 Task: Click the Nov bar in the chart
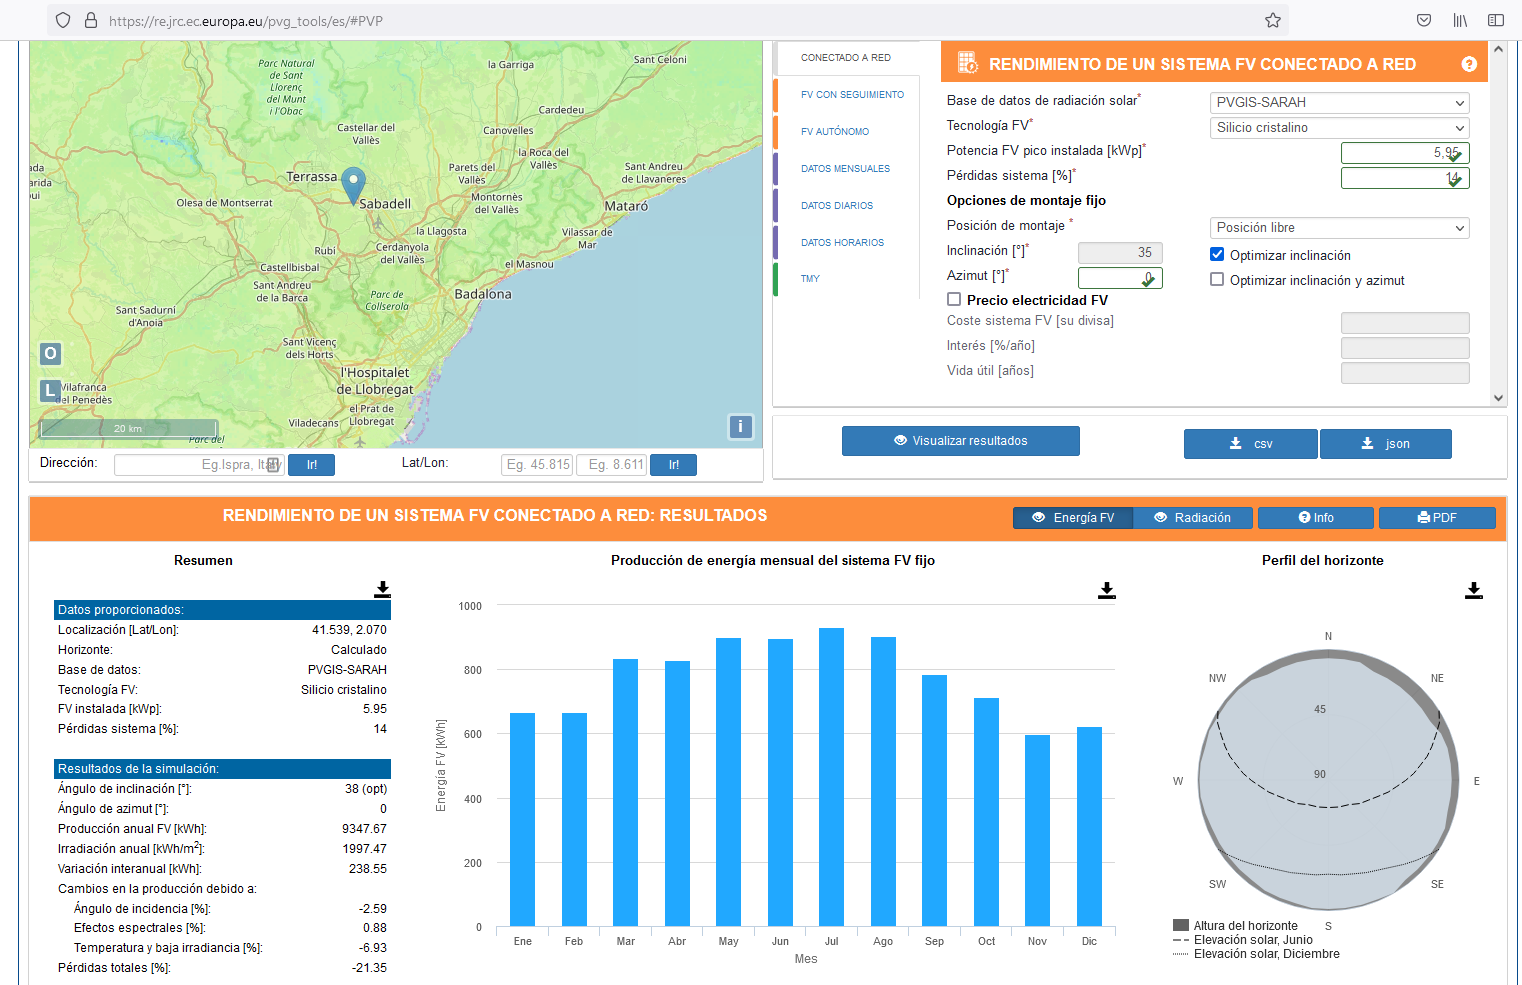pyautogui.click(x=1037, y=830)
